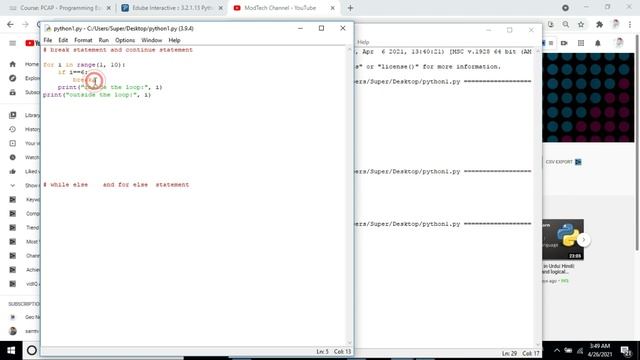Viewport: 640px width, 360px height.
Task: Click the YouTube create video camera icon
Action: (x=564, y=43)
